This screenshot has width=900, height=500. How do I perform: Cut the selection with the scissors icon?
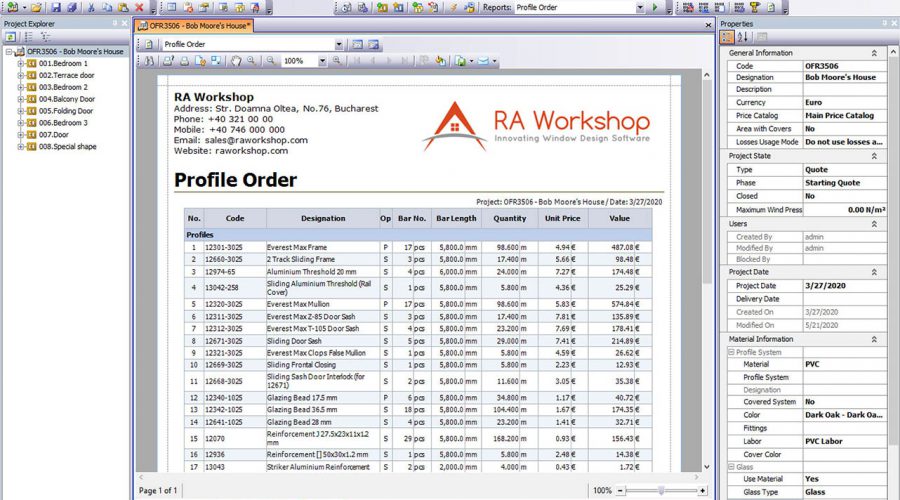tap(91, 7)
